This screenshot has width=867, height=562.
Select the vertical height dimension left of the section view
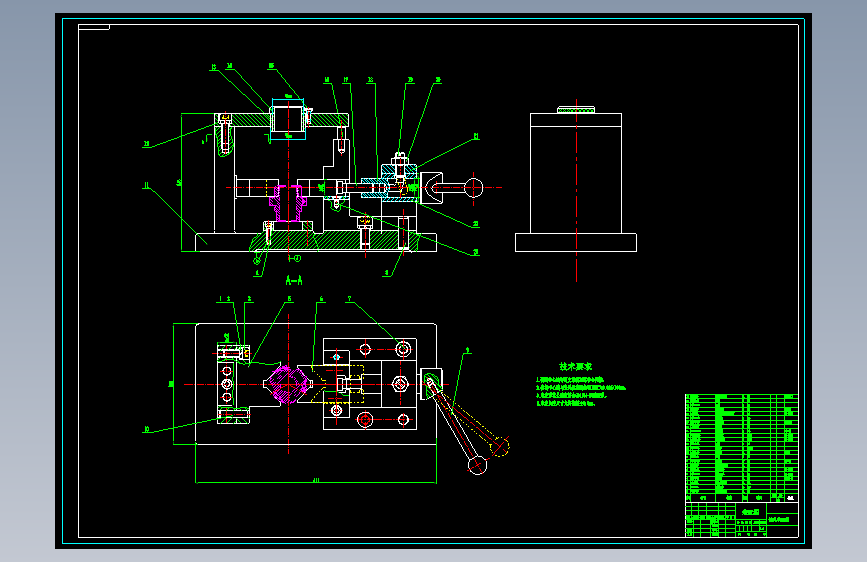(180, 183)
